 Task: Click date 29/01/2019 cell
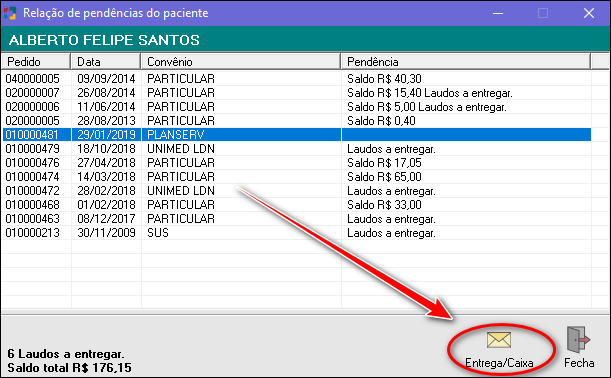pos(106,135)
